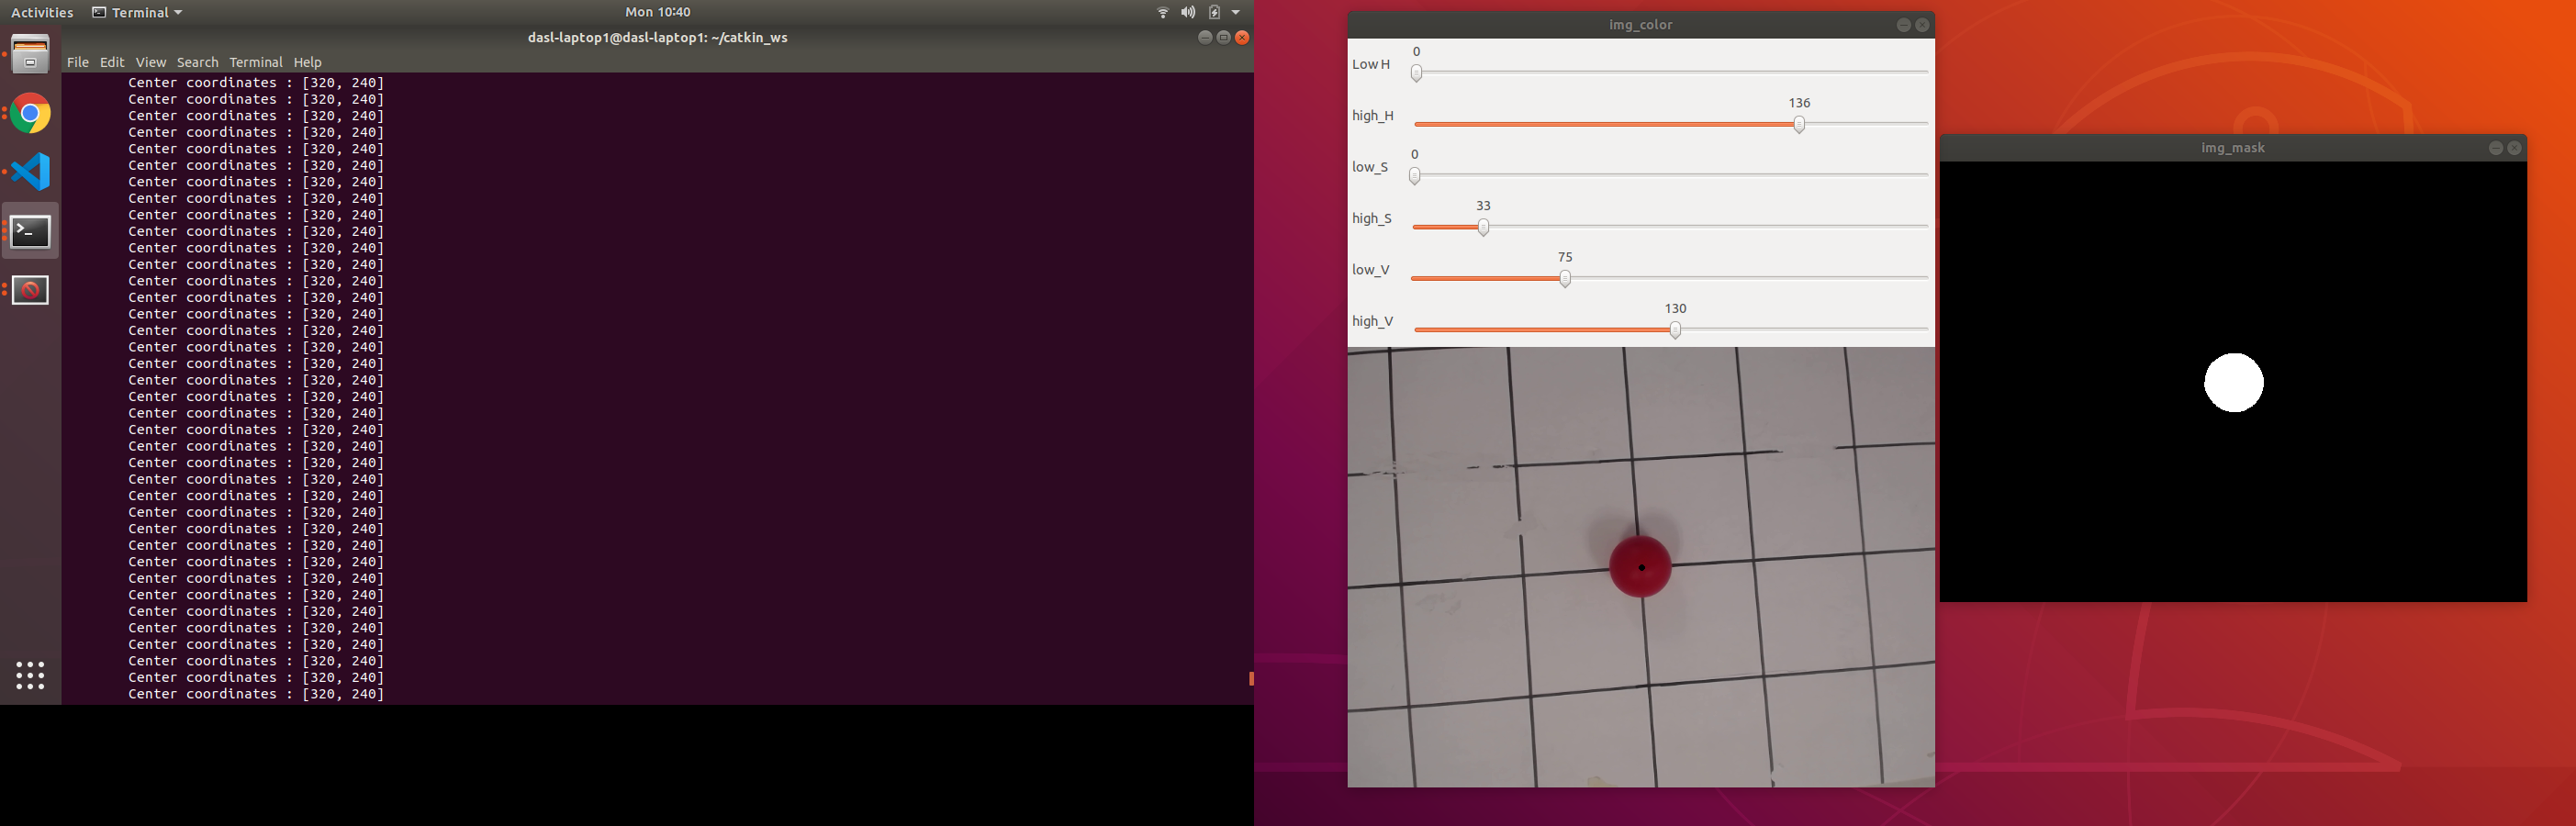Close the Terminal window
This screenshot has width=2576, height=826.
coord(1242,37)
